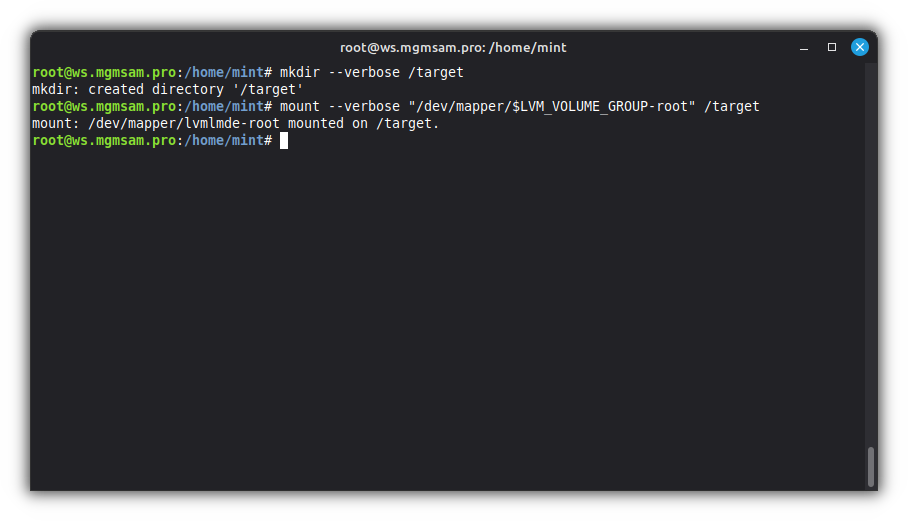
Task: Maximize the terminal window
Action: point(831,47)
